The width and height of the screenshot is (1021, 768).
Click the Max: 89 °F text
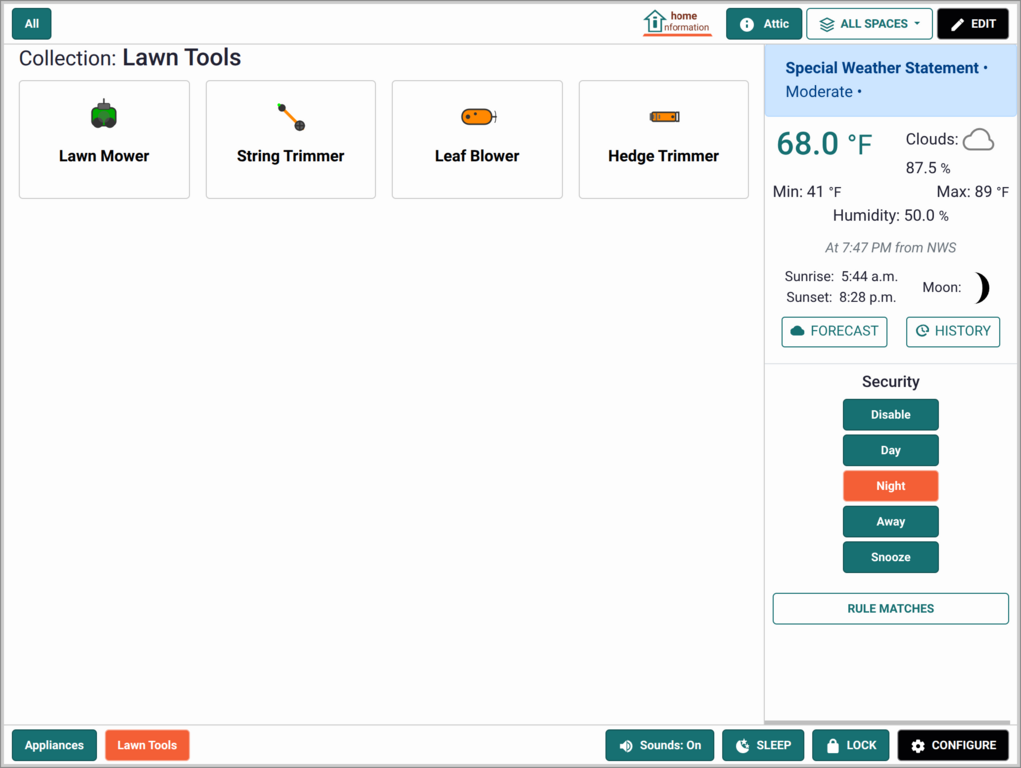click(972, 192)
